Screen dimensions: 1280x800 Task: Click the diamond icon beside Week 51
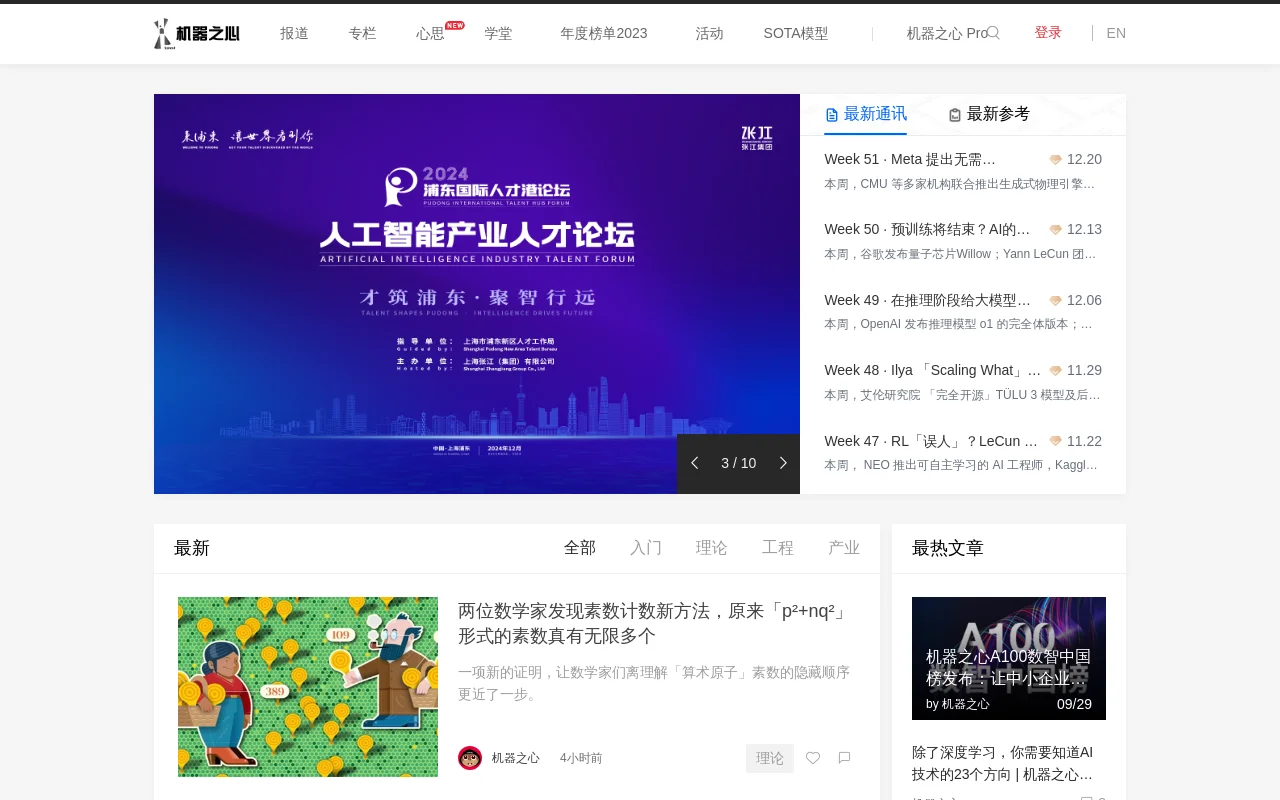[x=1055, y=160]
